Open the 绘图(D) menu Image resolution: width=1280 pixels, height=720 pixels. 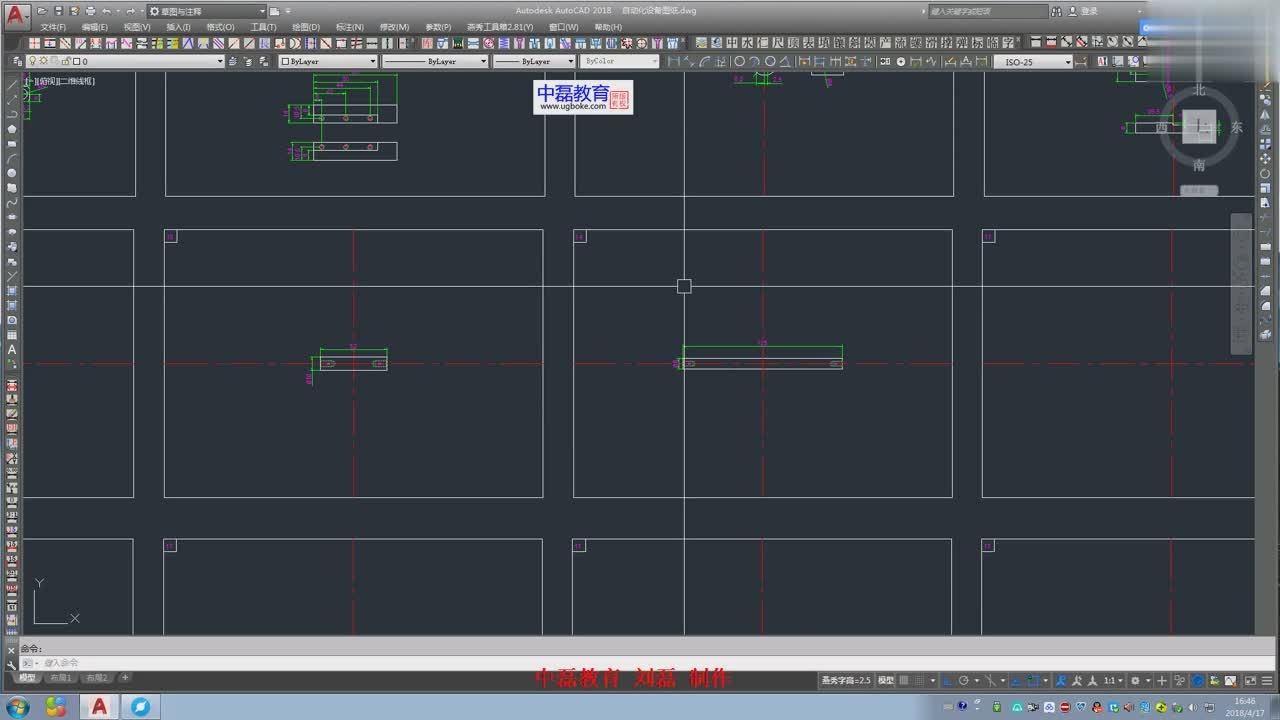point(306,27)
